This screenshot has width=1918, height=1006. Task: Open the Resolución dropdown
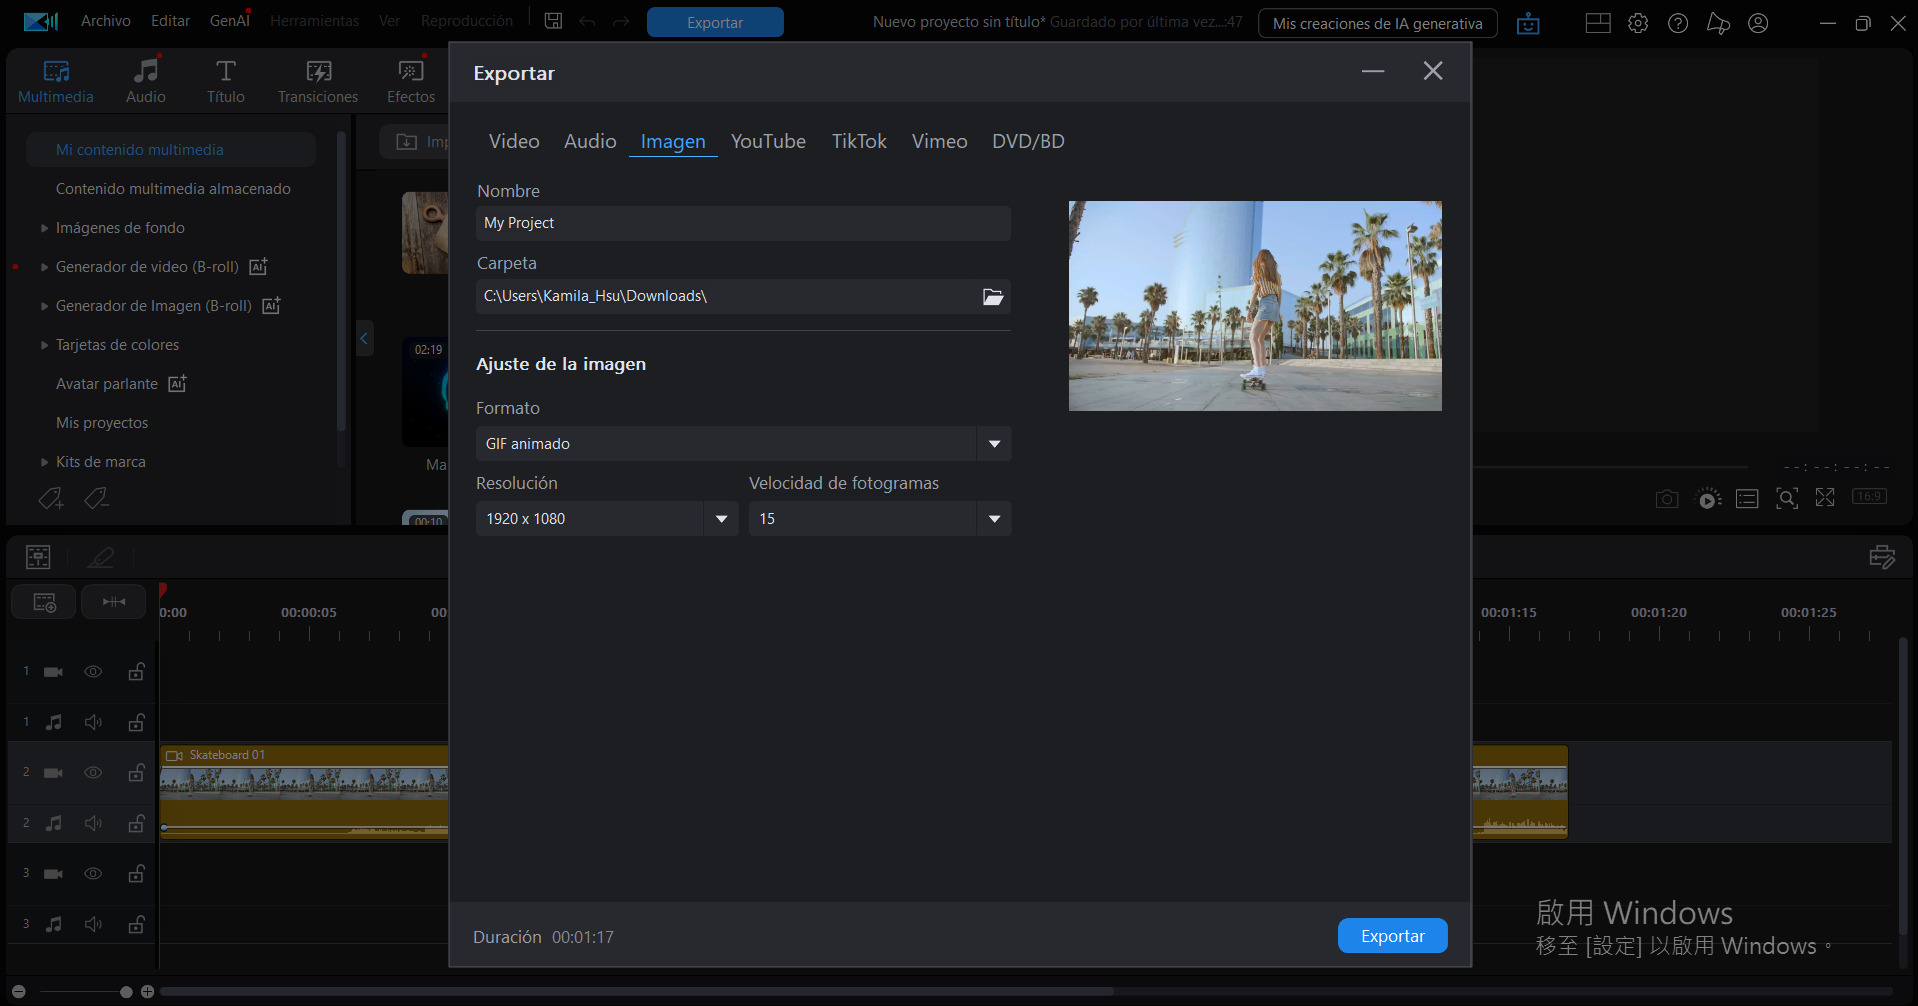coord(720,518)
